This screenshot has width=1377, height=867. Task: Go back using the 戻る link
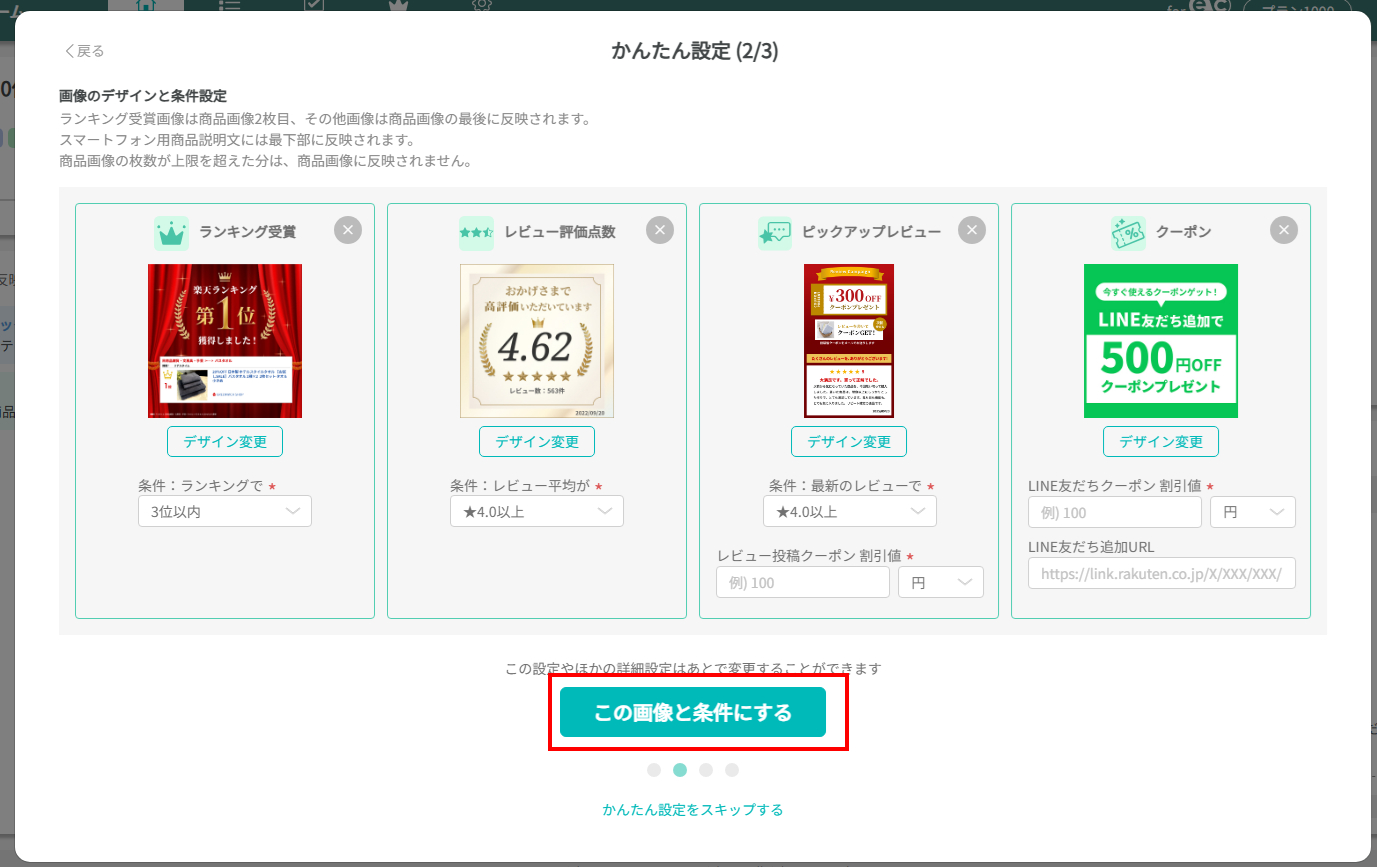pos(85,51)
